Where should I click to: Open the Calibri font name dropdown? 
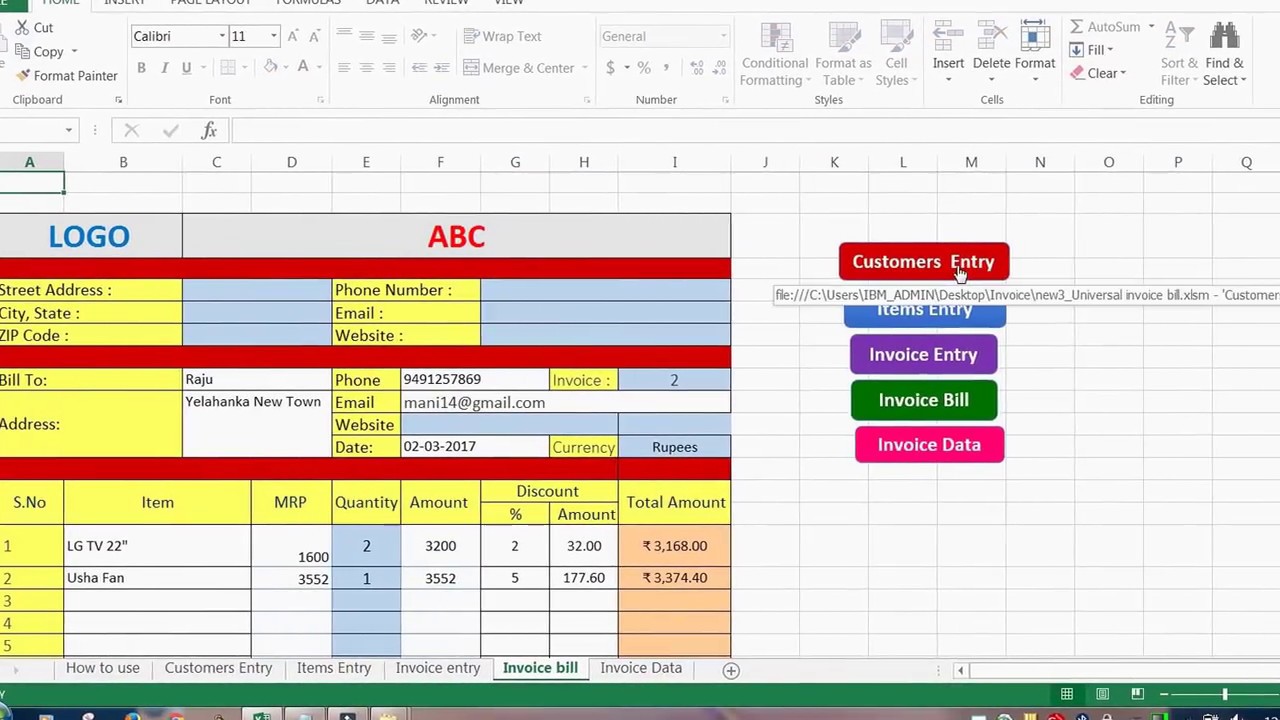[222, 36]
